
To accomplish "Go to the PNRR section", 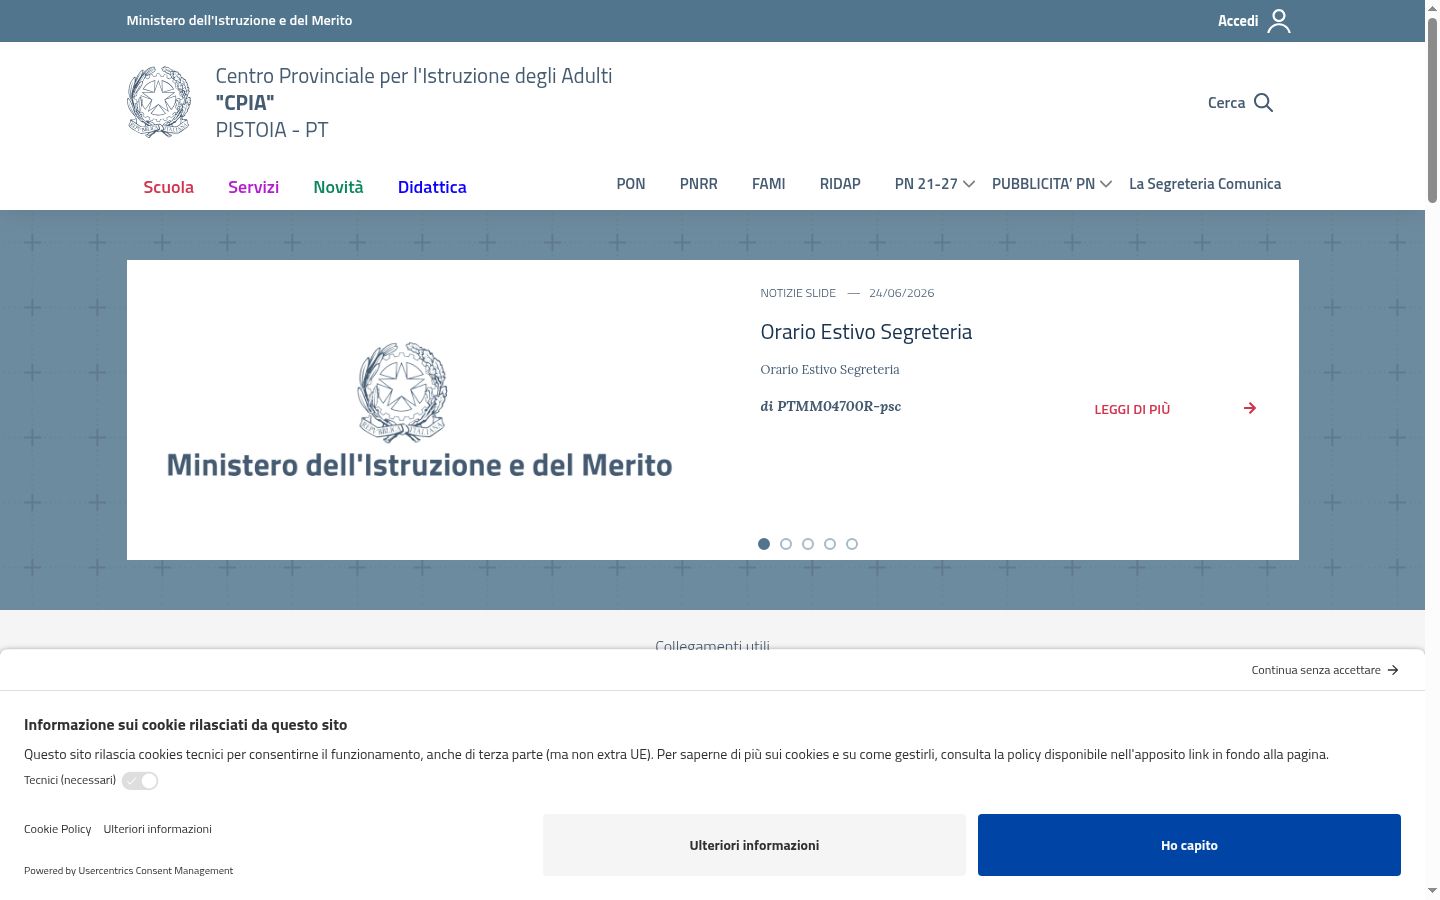I will pos(699,184).
